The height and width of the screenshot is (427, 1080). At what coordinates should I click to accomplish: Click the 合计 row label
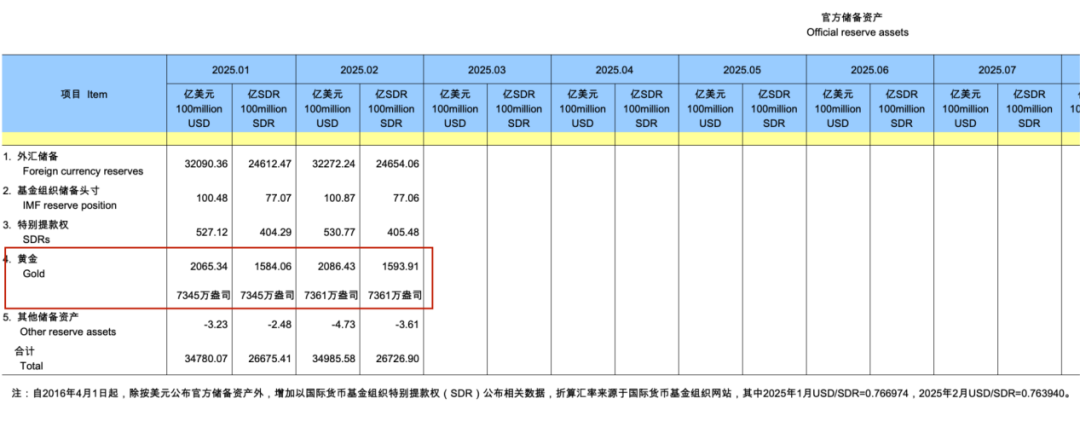[x=25, y=351]
